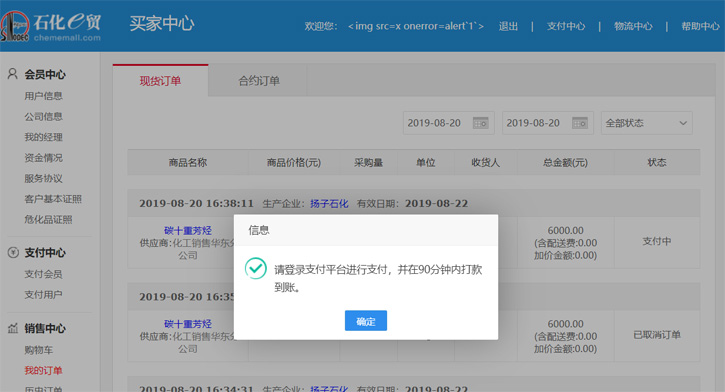Click 退出 to log out
725x392 pixels.
pos(508,26)
